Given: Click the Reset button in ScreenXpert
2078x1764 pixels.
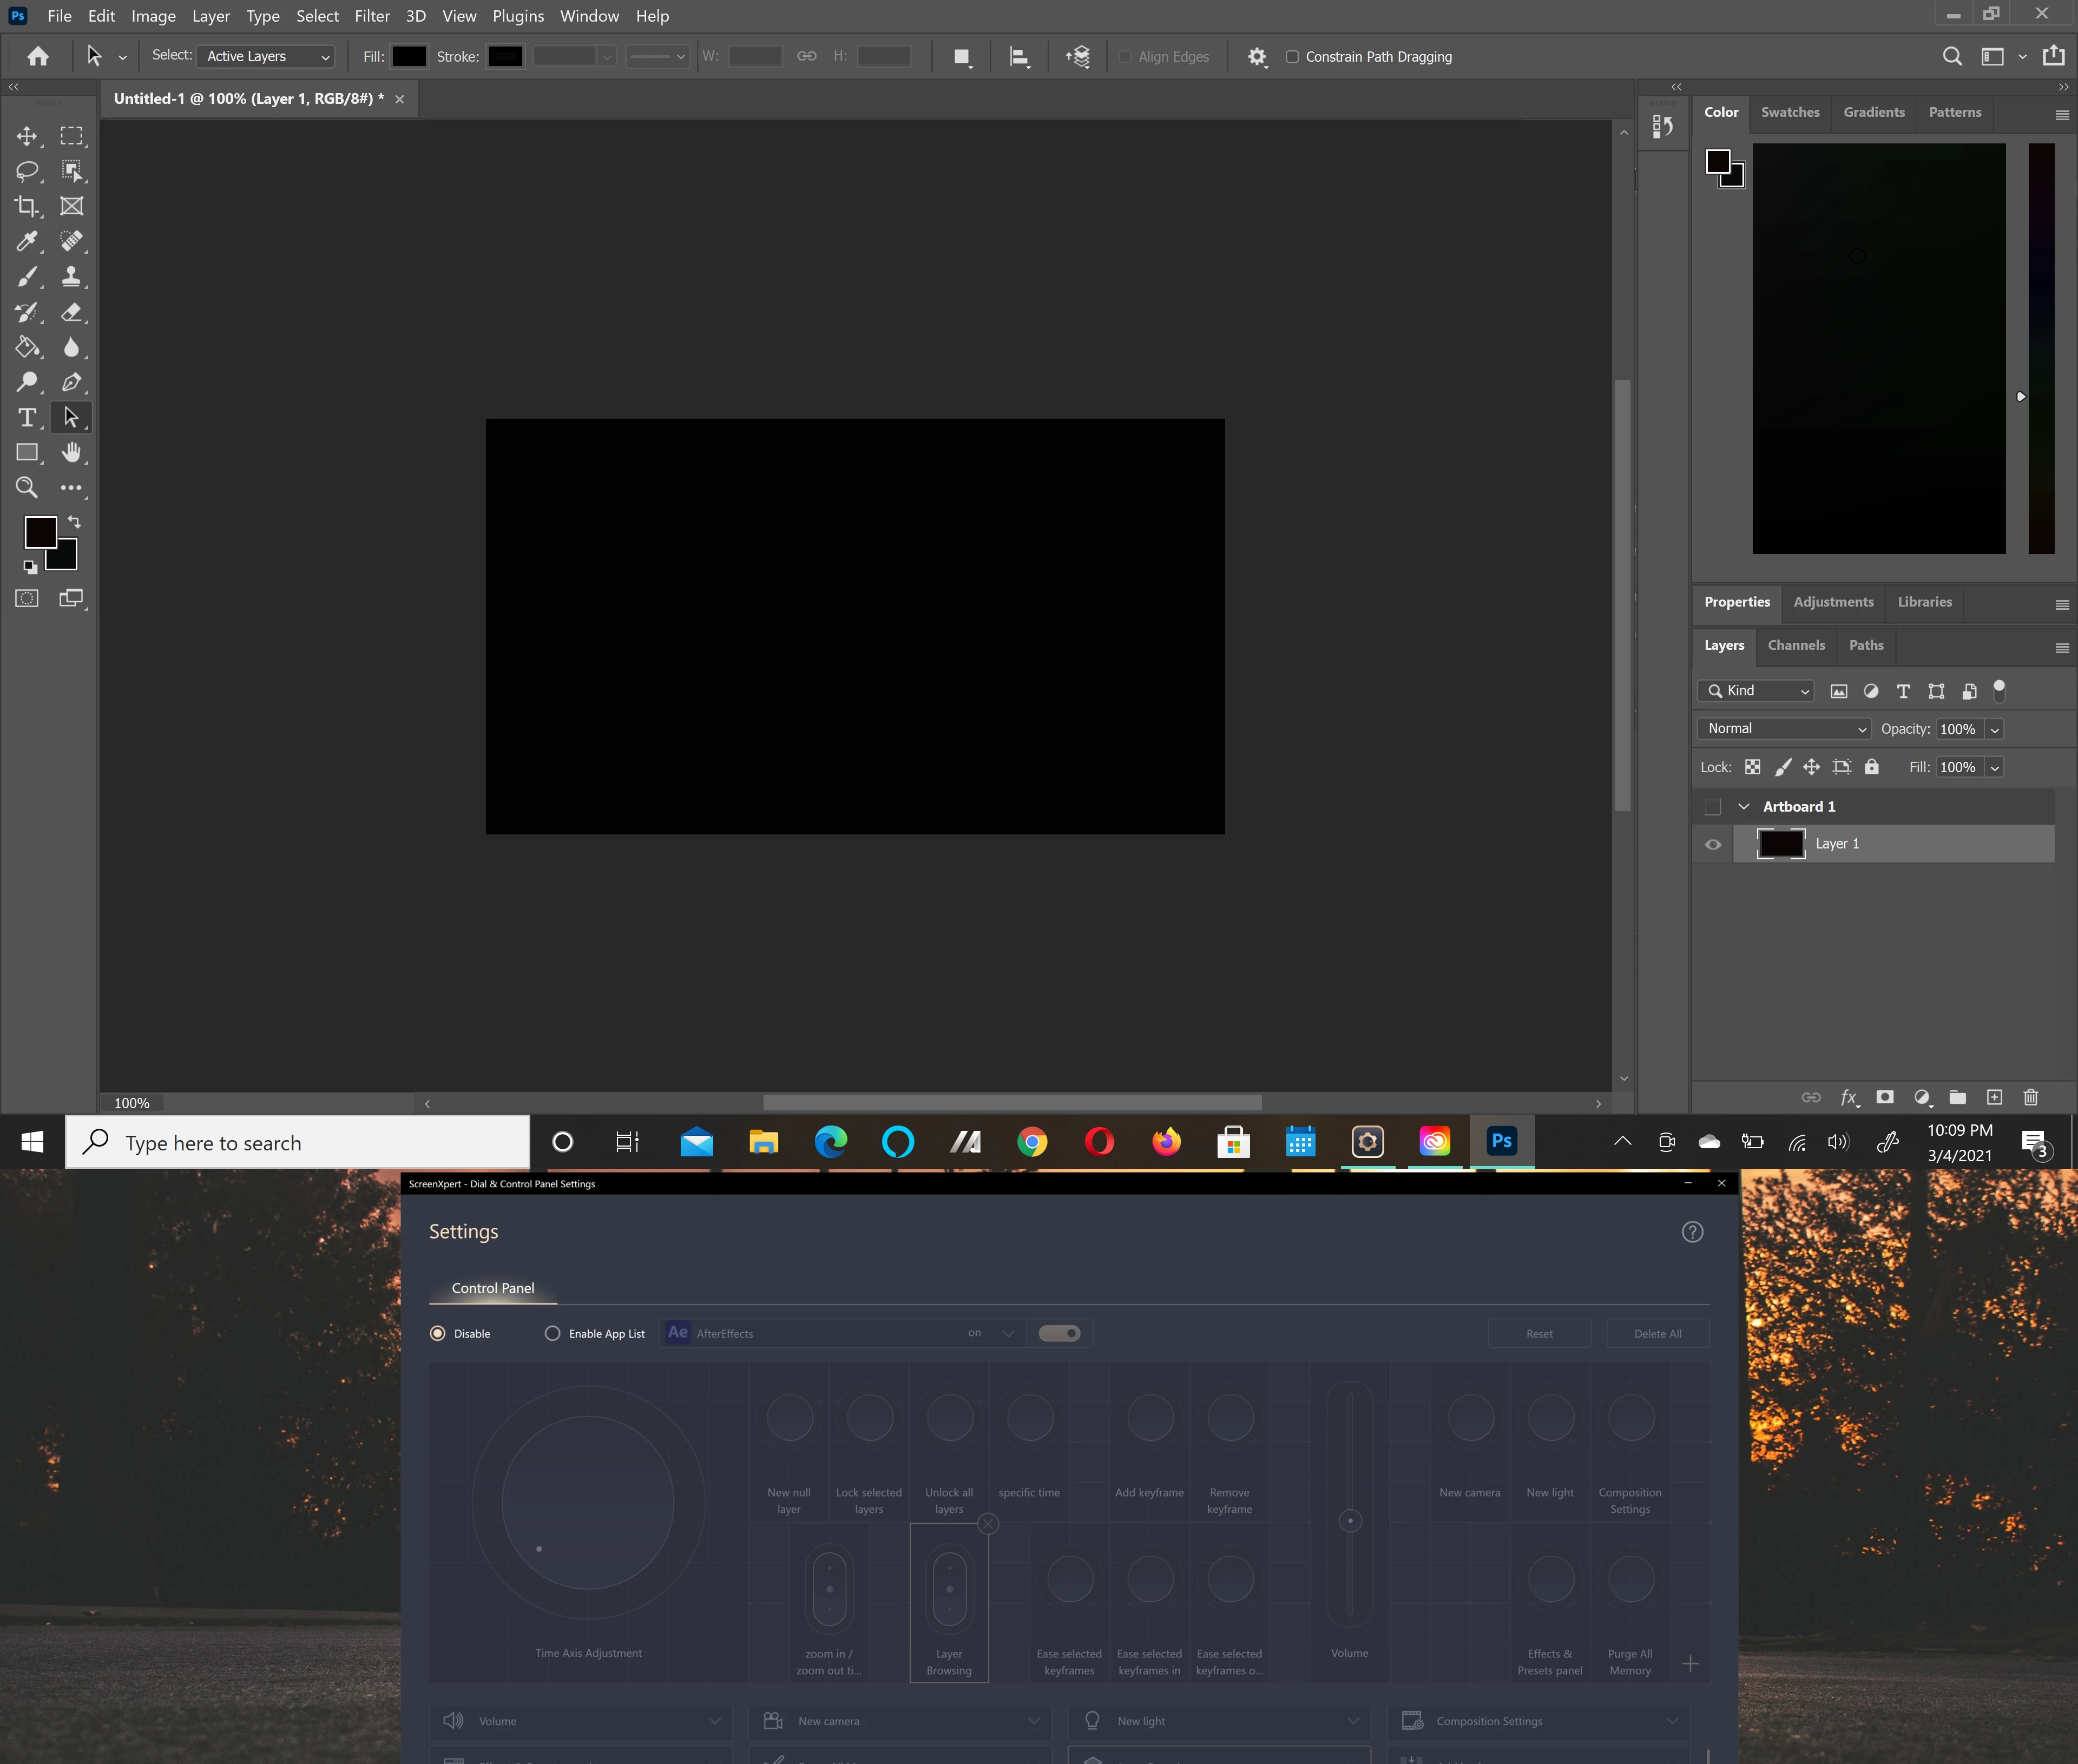Looking at the screenshot, I should point(1539,1333).
